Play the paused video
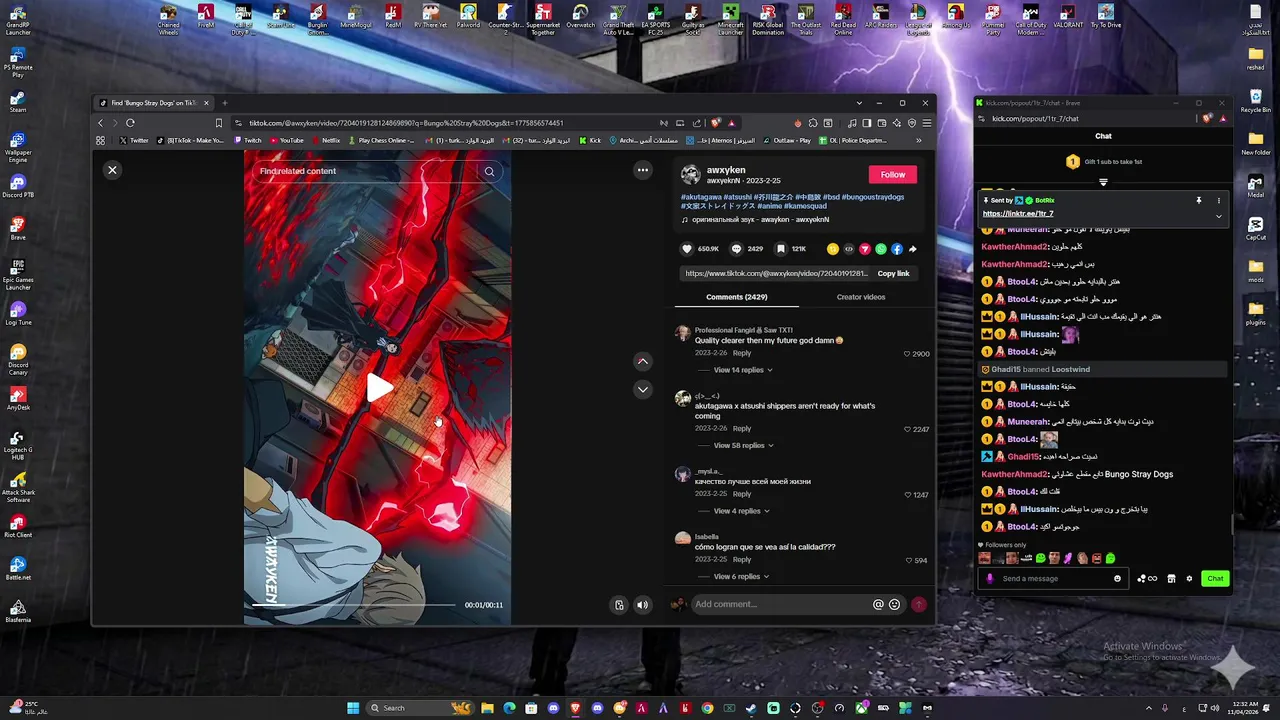This screenshot has height=720, width=1280. coord(378,389)
